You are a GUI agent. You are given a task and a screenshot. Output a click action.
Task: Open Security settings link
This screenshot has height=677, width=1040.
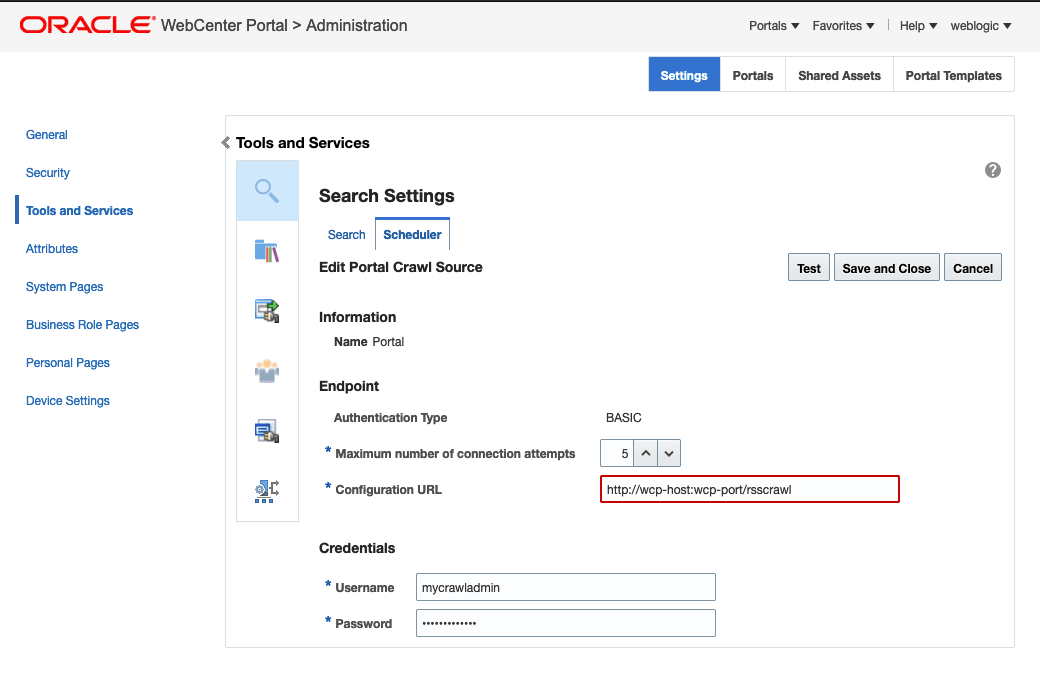[x=48, y=172]
